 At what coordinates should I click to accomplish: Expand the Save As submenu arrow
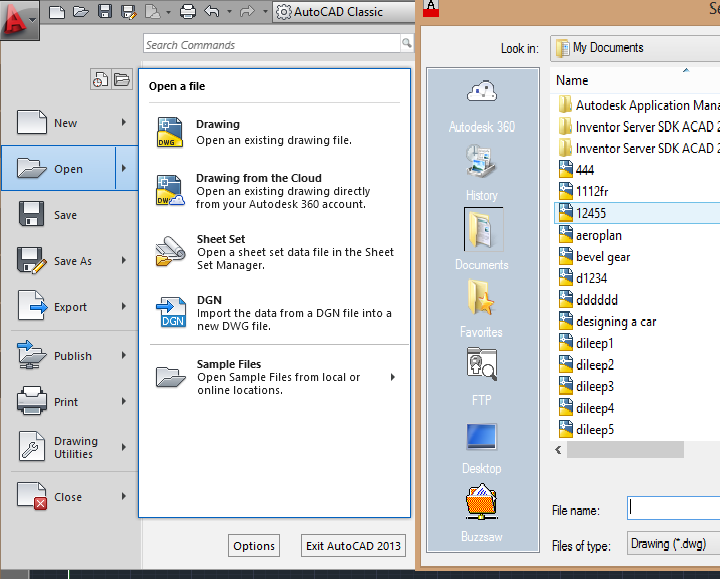124,260
